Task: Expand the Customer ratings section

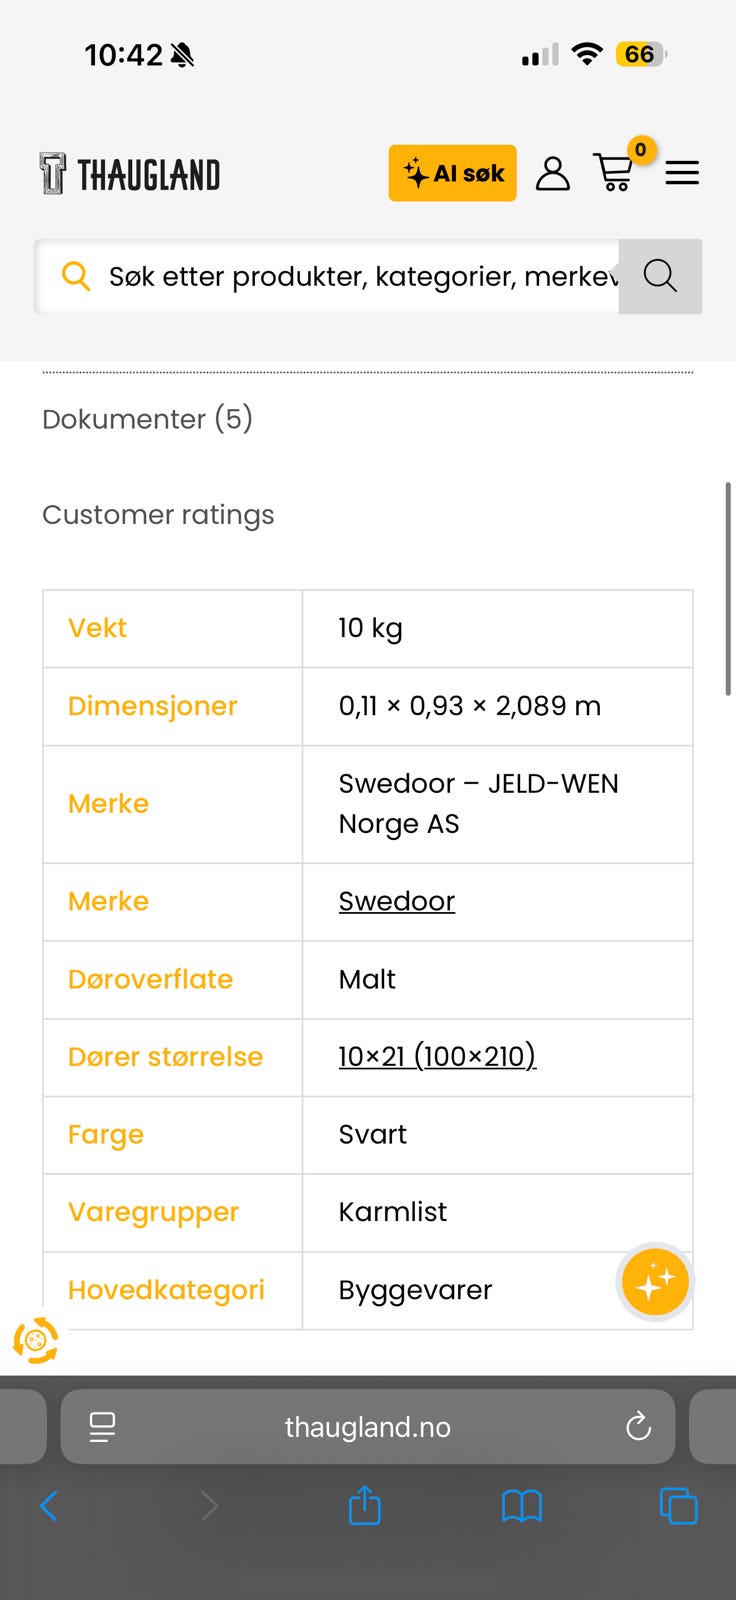Action: pos(158,514)
